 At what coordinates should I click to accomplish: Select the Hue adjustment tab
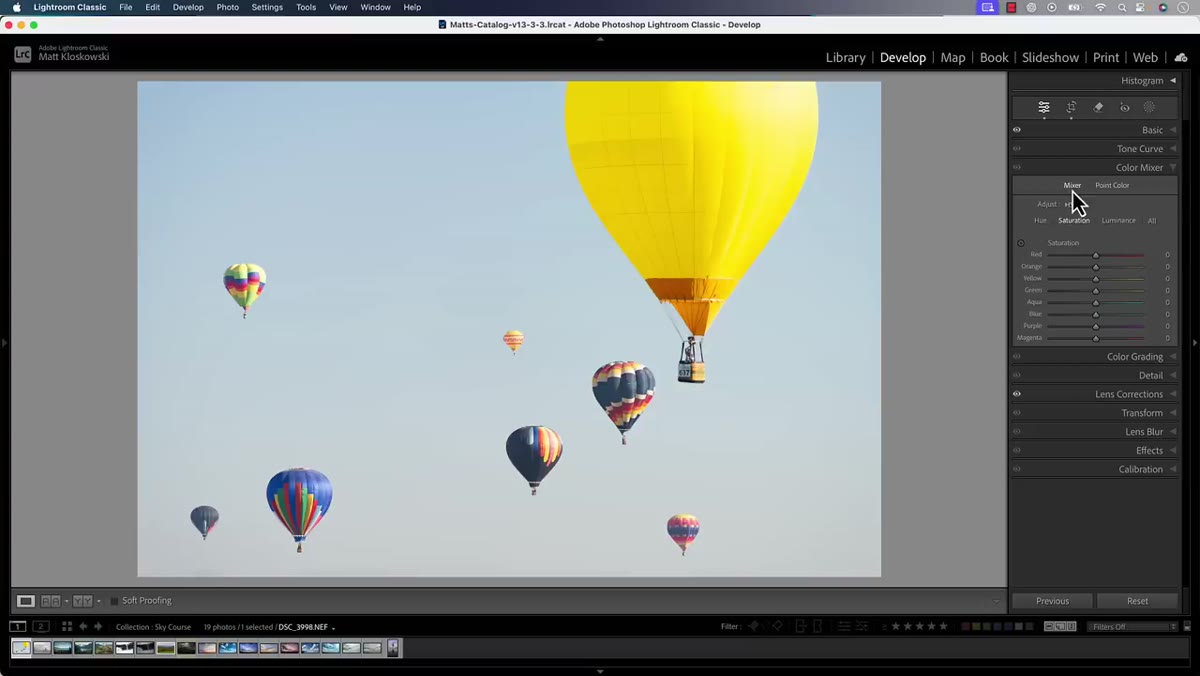click(1040, 220)
